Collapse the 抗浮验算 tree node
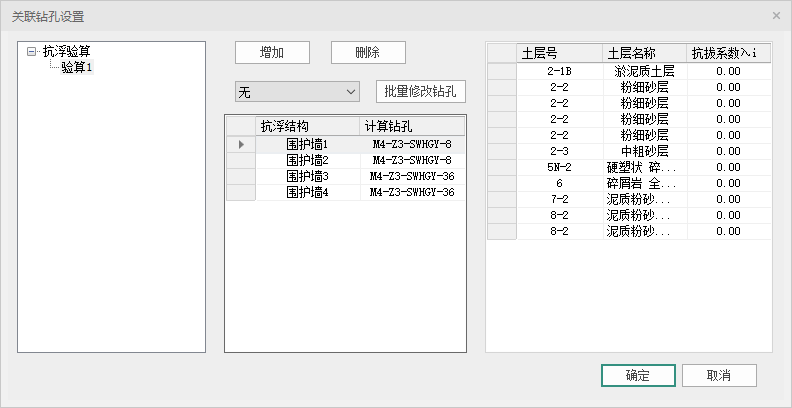Viewport: 792px width, 408px height. pos(33,51)
